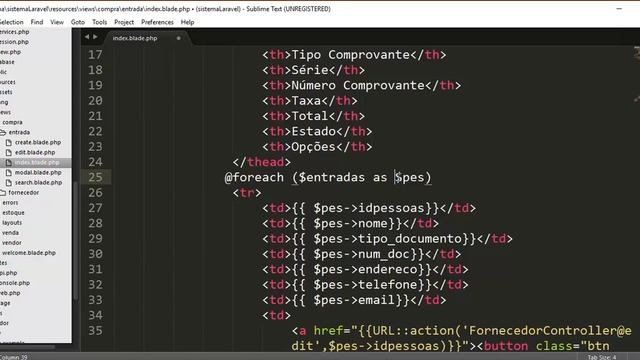Select the fornecedor folder label
The width and height of the screenshot is (640, 360).
23,193
